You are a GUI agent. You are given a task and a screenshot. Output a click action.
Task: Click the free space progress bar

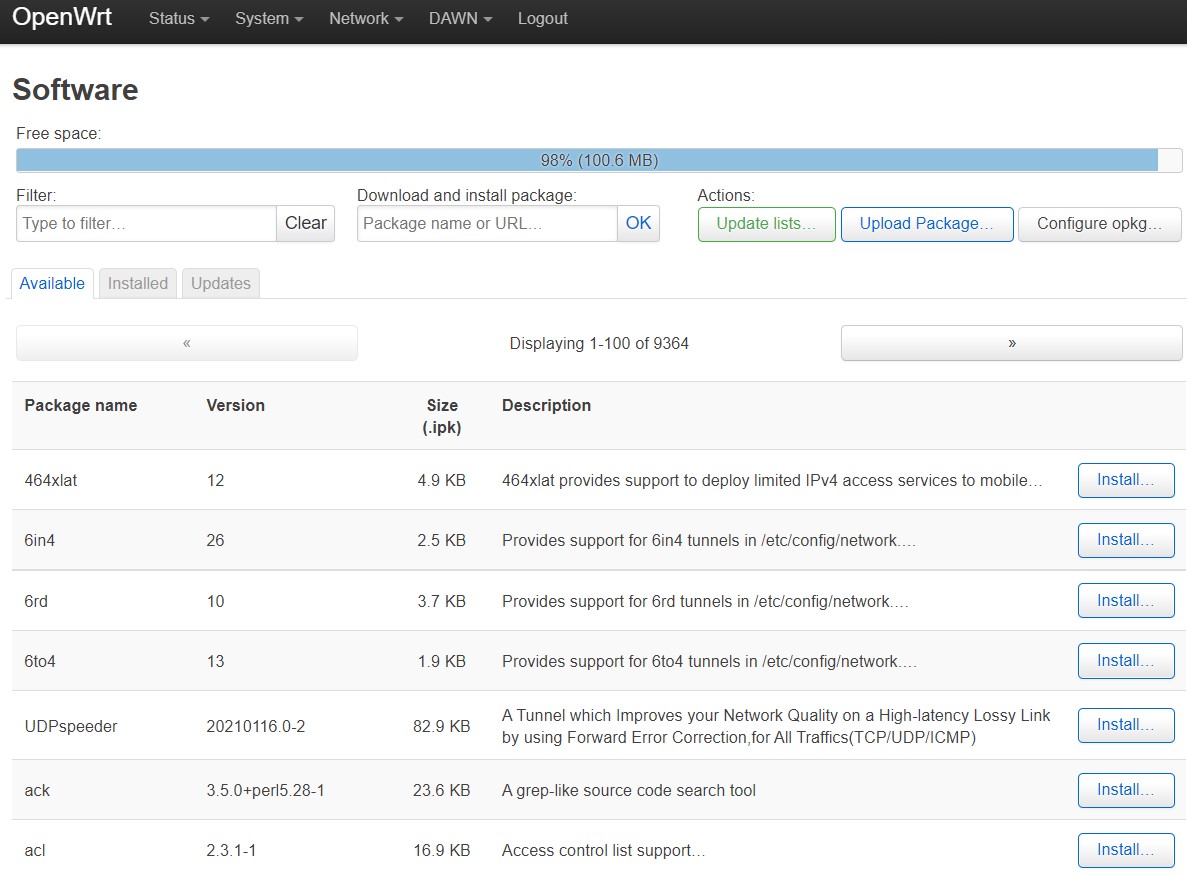pyautogui.click(x=598, y=161)
